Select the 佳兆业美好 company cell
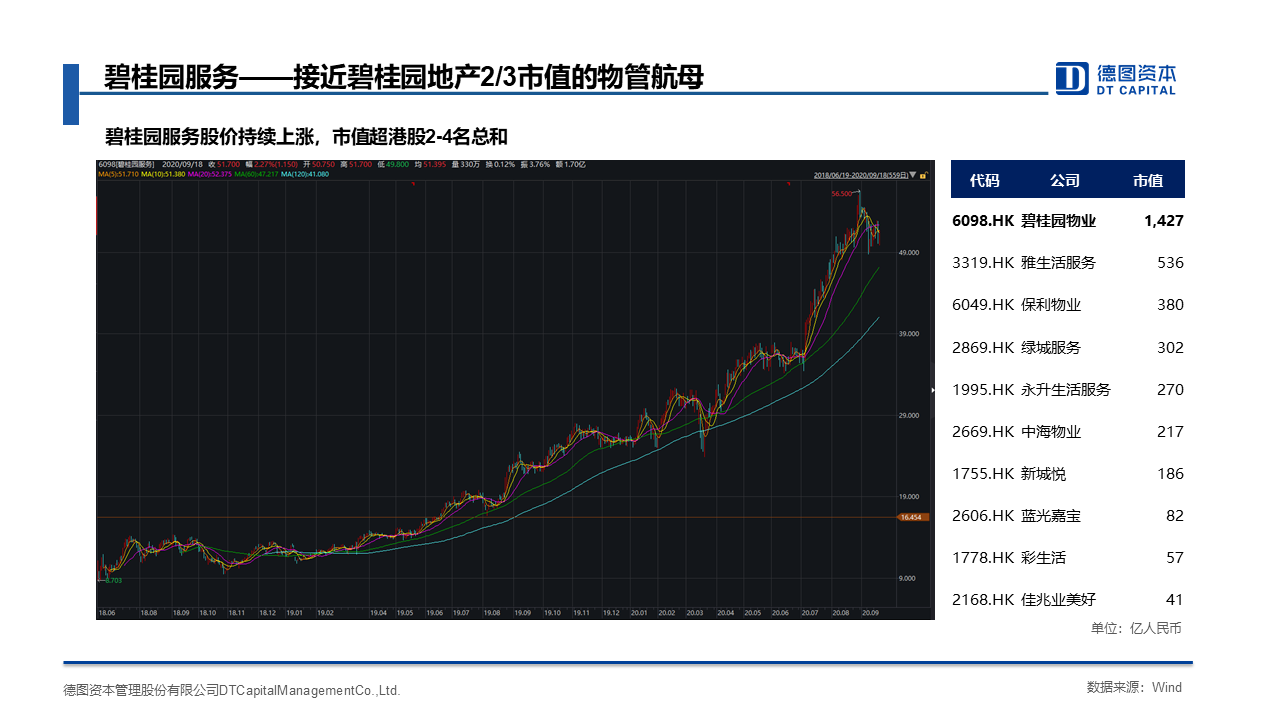The height and width of the screenshot is (720, 1280). point(1059,600)
